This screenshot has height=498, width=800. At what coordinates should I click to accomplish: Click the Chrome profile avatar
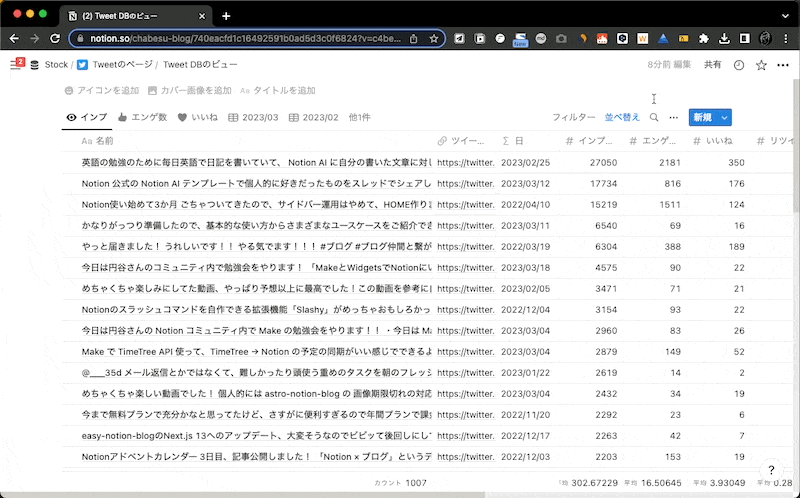pos(765,39)
